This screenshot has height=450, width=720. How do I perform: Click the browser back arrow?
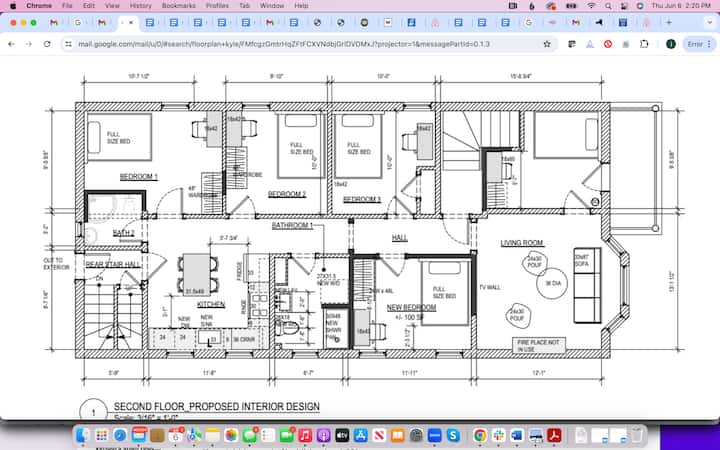pyautogui.click(x=11, y=44)
